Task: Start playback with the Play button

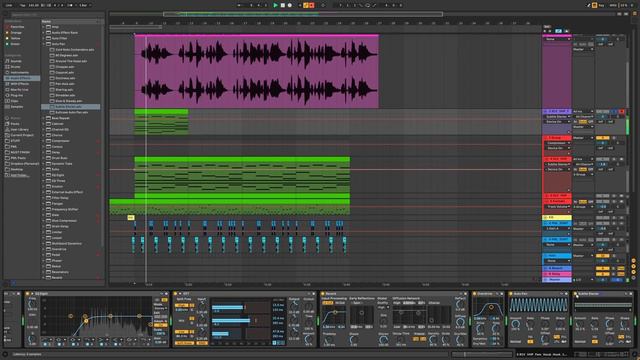Action: point(275,5)
